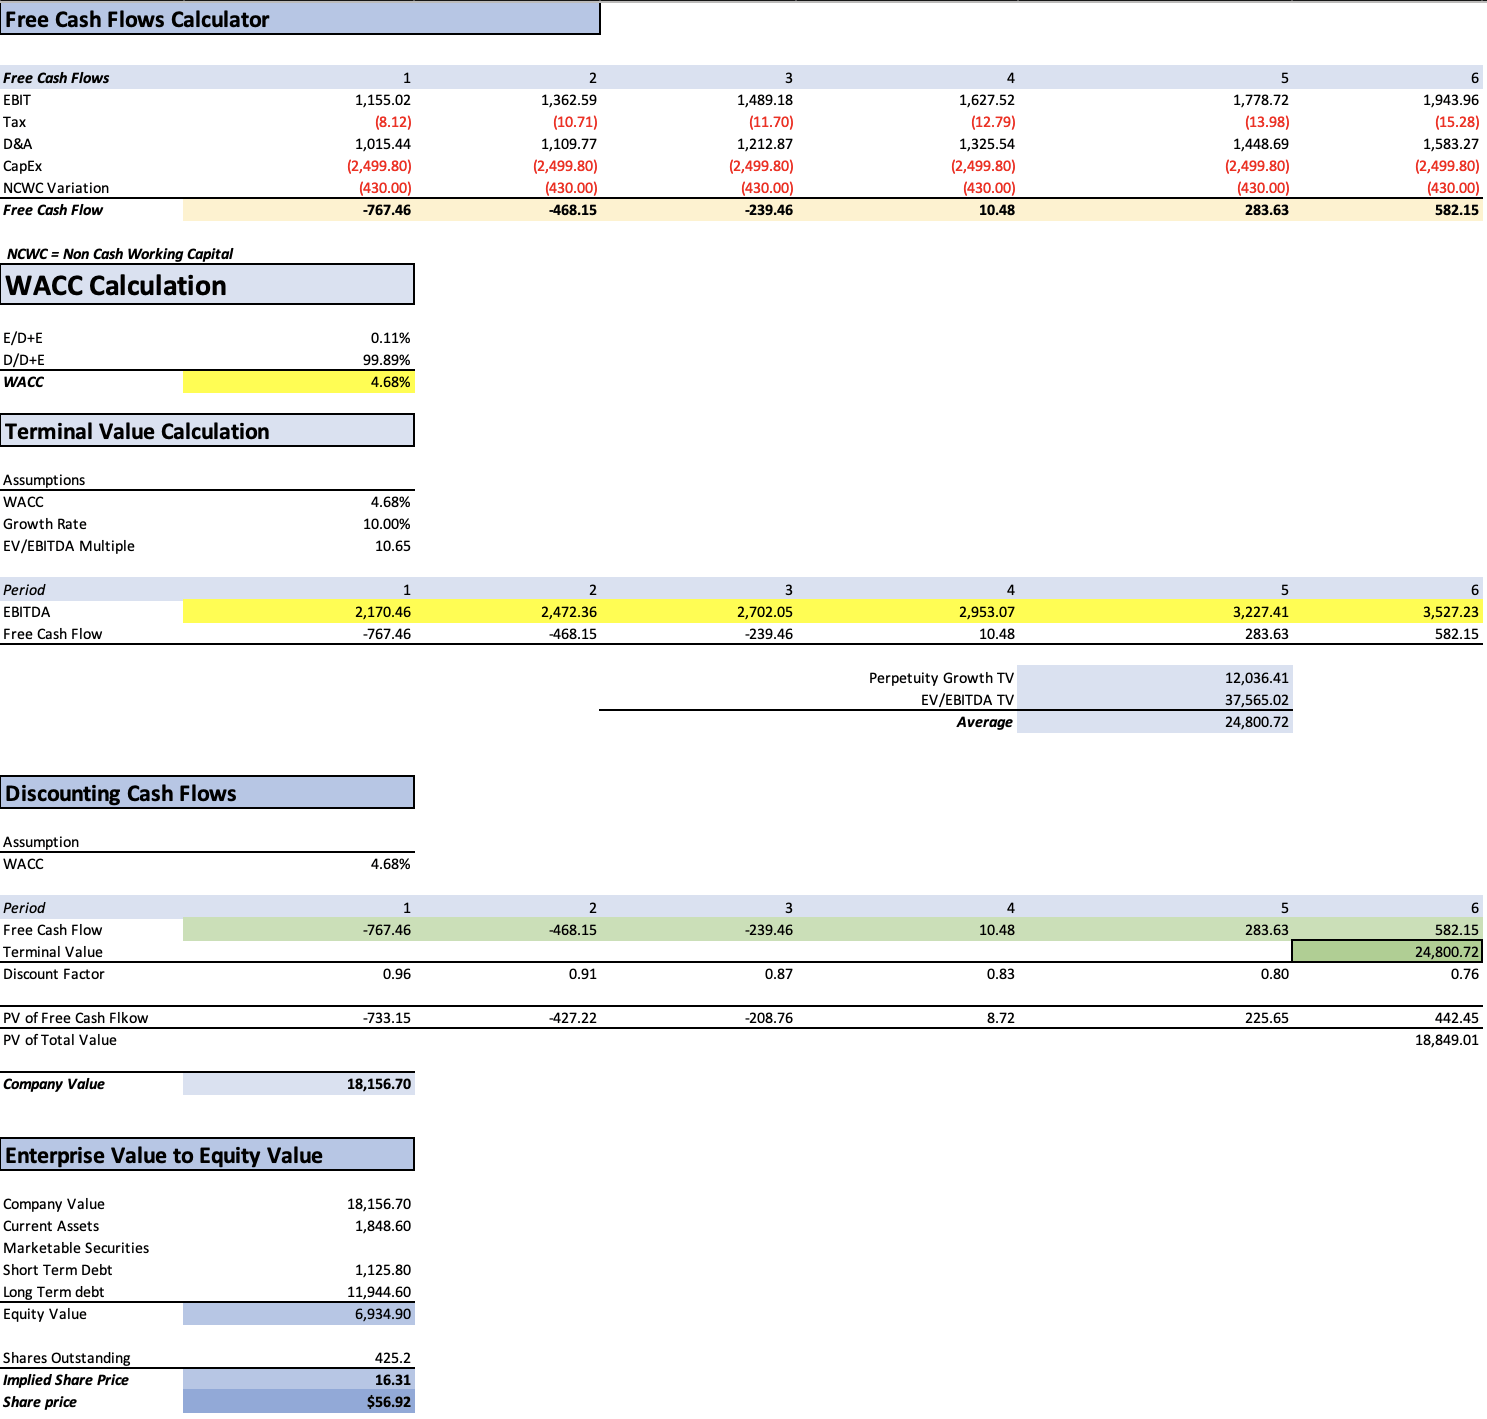Click PV of Free Cash Flow value -733.15
This screenshot has height=1419, width=1487.
[x=386, y=1018]
